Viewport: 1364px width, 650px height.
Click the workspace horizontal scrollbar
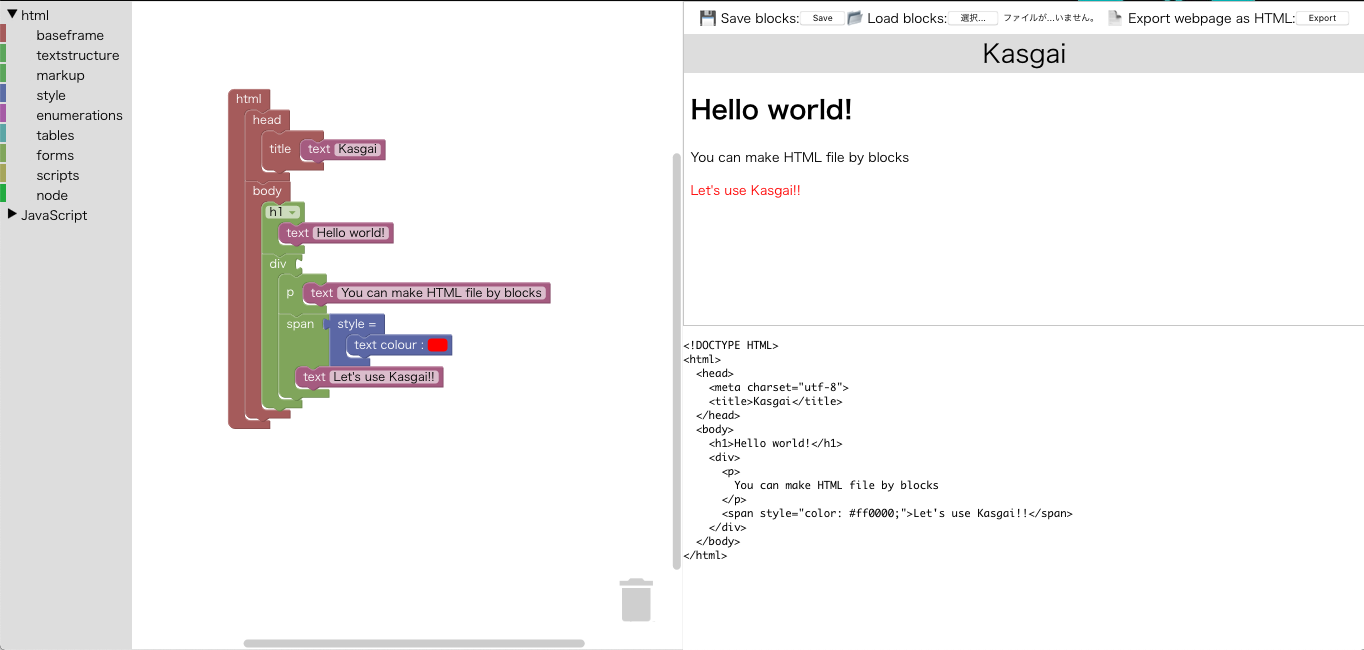tap(414, 643)
